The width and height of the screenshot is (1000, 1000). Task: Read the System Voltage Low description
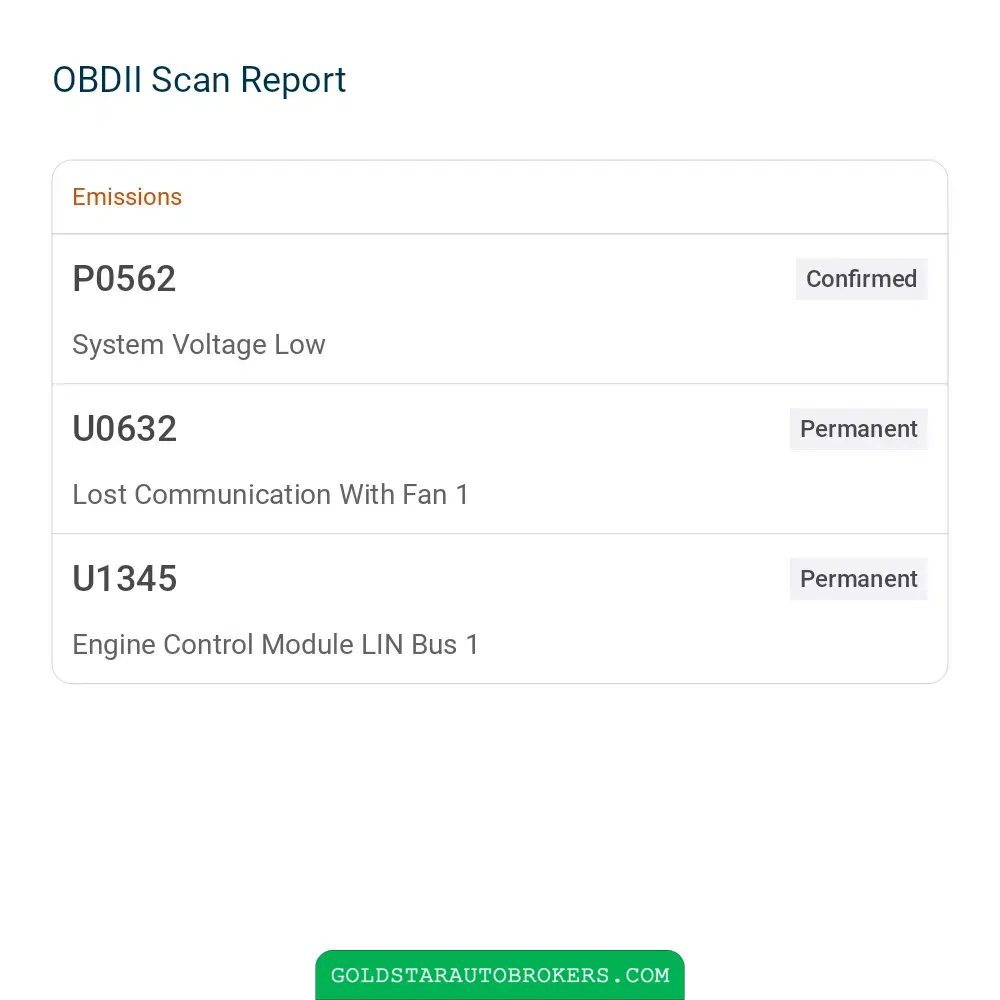(x=199, y=344)
